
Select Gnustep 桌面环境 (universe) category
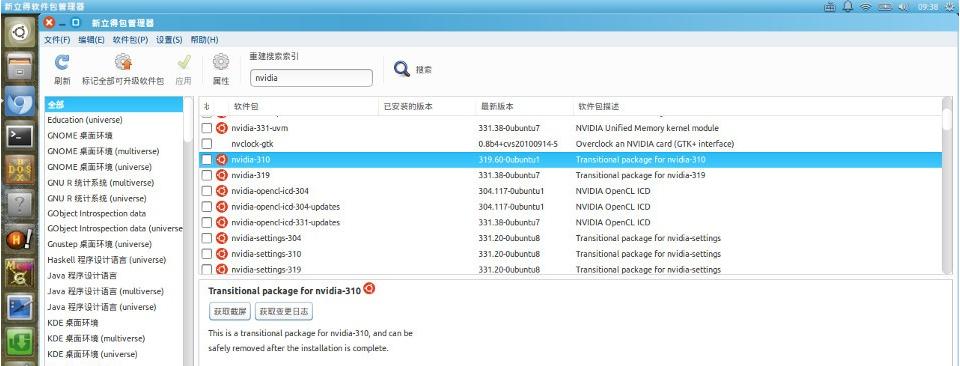tap(114, 244)
